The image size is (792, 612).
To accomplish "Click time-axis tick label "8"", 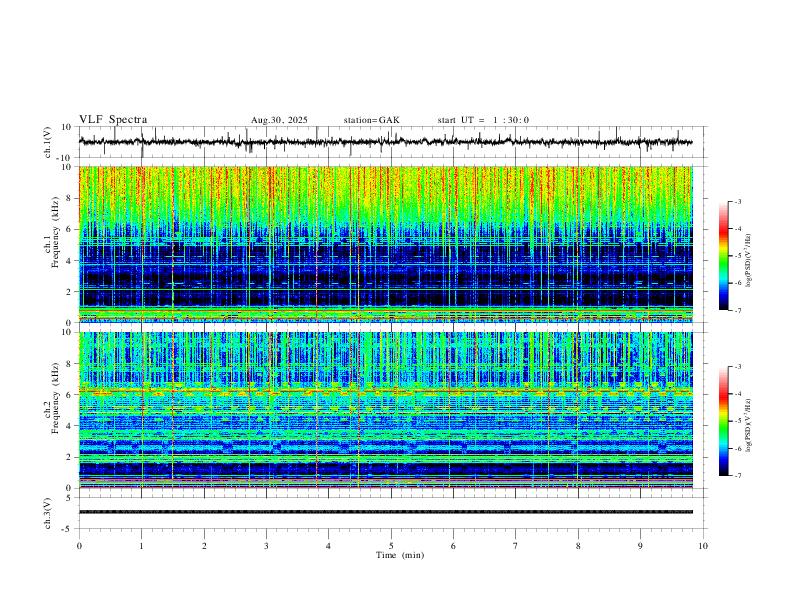I will pos(578,546).
